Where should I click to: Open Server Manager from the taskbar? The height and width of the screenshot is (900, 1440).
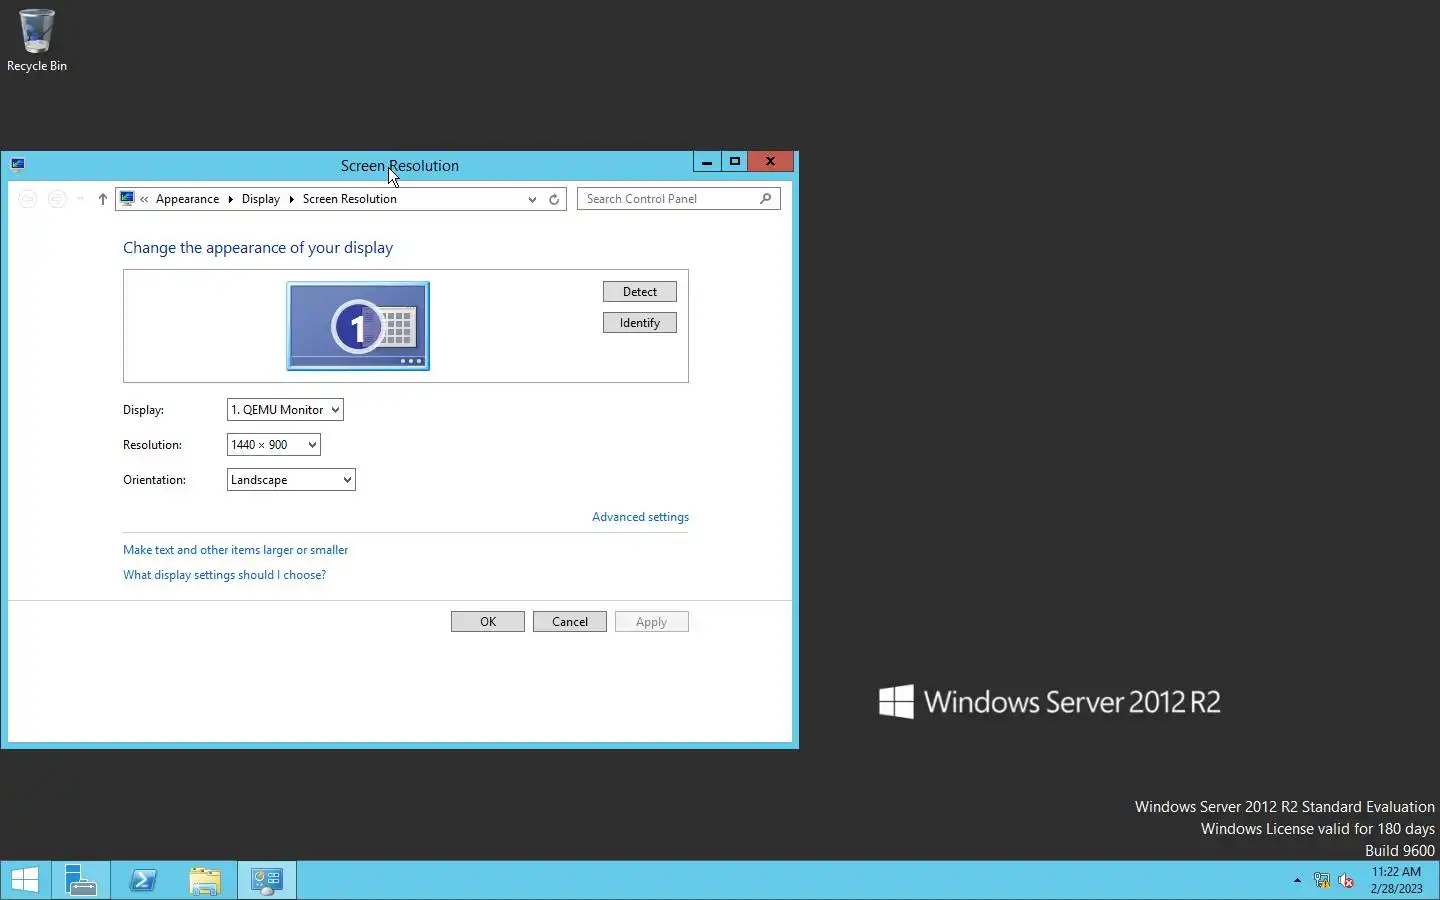80,880
